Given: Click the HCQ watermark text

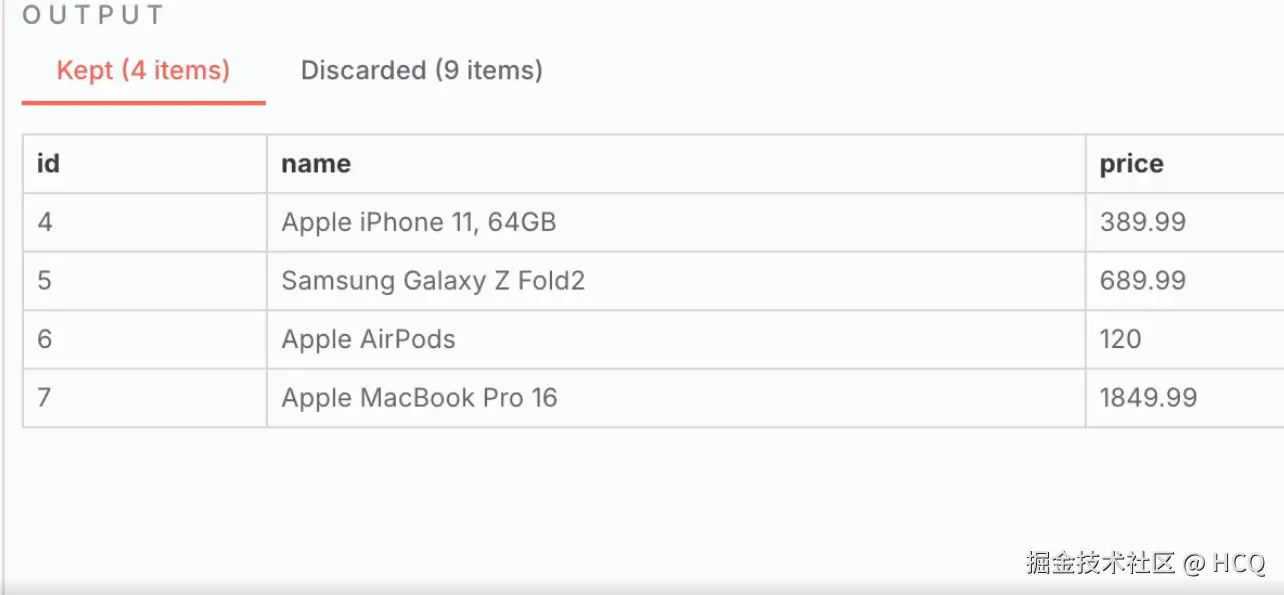Looking at the screenshot, I should pyautogui.click(x=1239, y=563).
